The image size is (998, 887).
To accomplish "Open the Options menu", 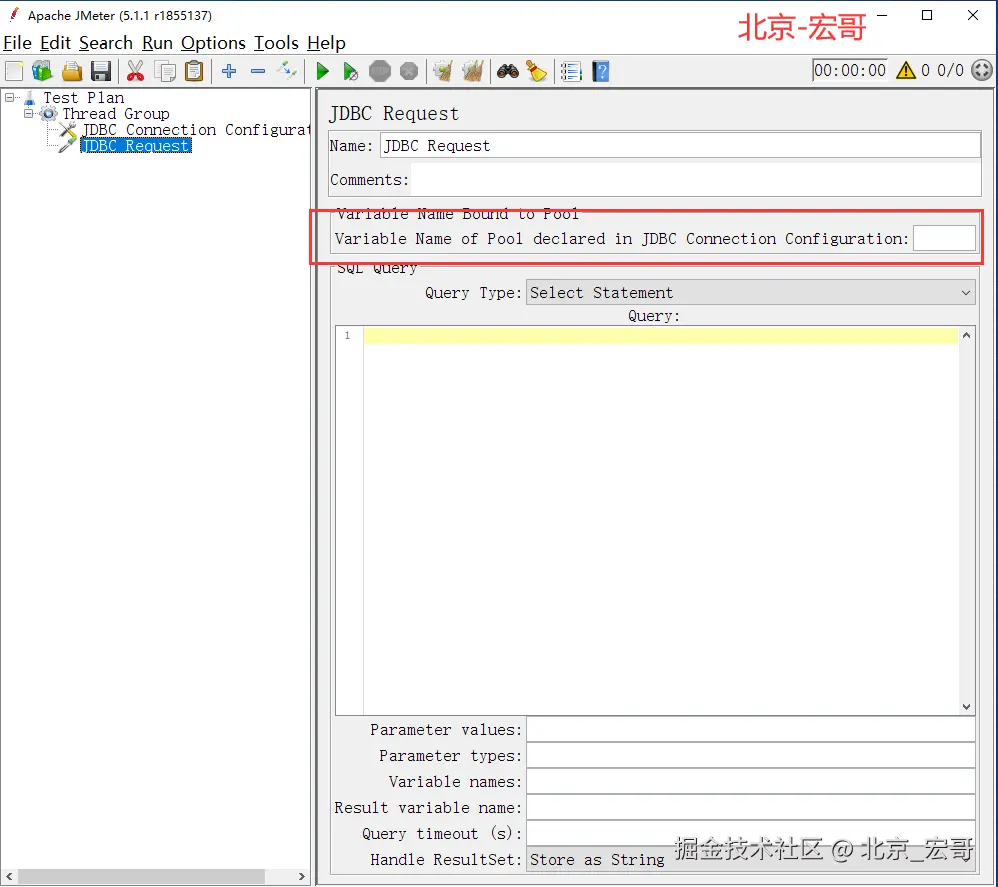I will (213, 43).
